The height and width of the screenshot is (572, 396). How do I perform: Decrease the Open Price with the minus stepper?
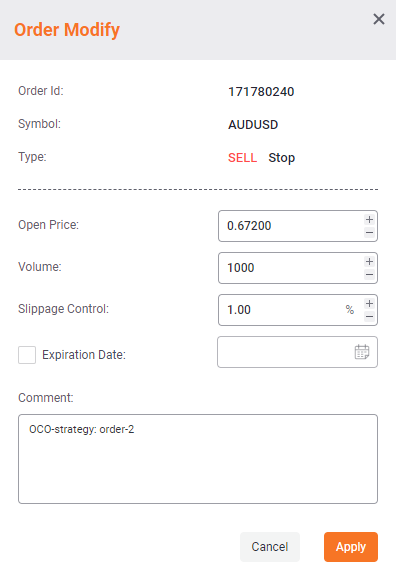369,232
